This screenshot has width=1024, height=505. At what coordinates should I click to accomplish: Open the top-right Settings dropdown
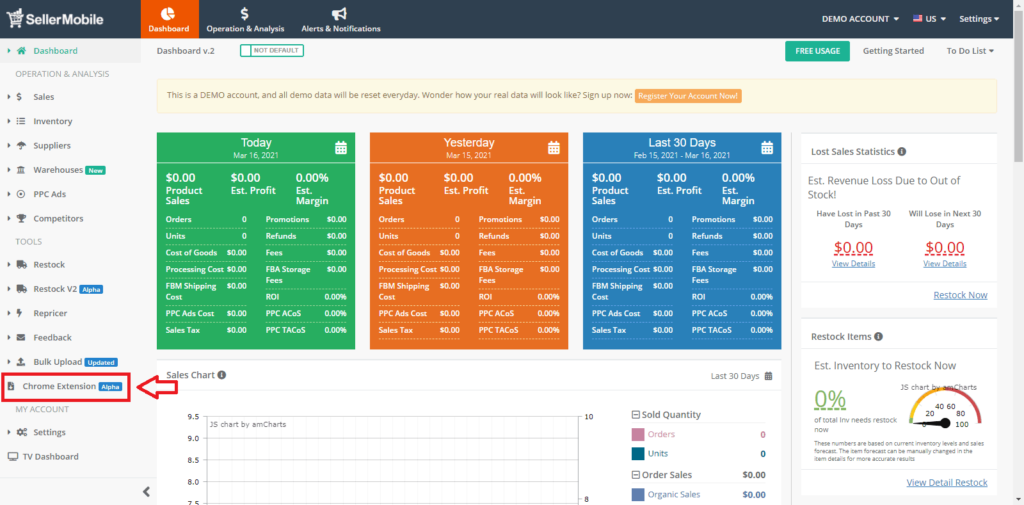(x=979, y=19)
